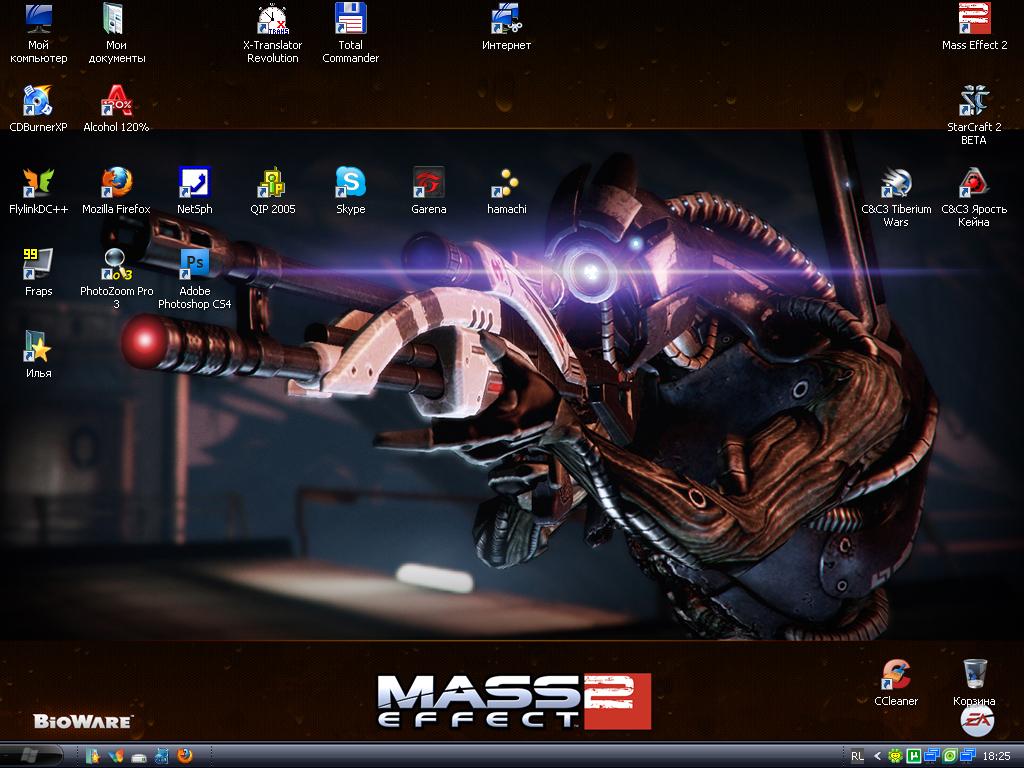This screenshot has height=768, width=1024.
Task: Select the Корзина recycle bin
Action: [974, 682]
